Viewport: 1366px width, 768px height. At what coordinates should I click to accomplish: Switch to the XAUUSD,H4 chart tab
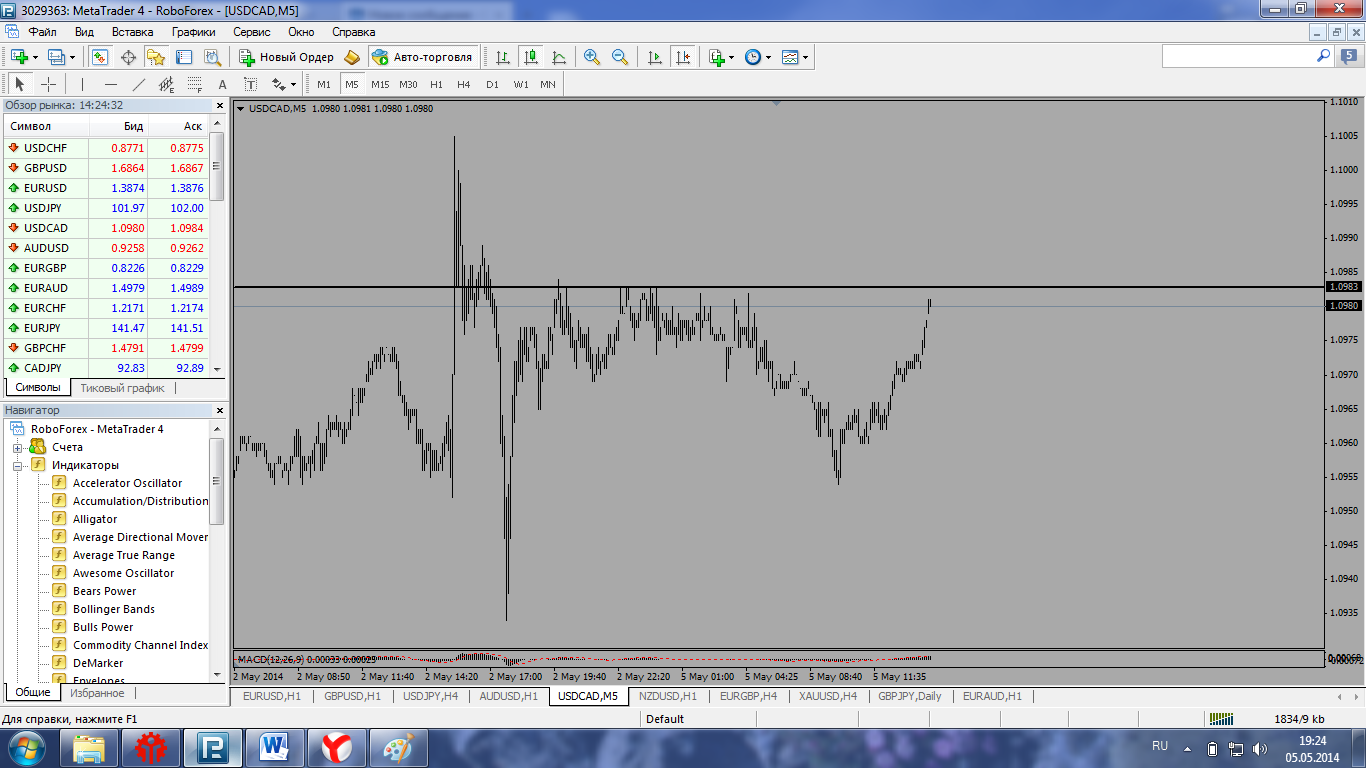click(x=828, y=696)
